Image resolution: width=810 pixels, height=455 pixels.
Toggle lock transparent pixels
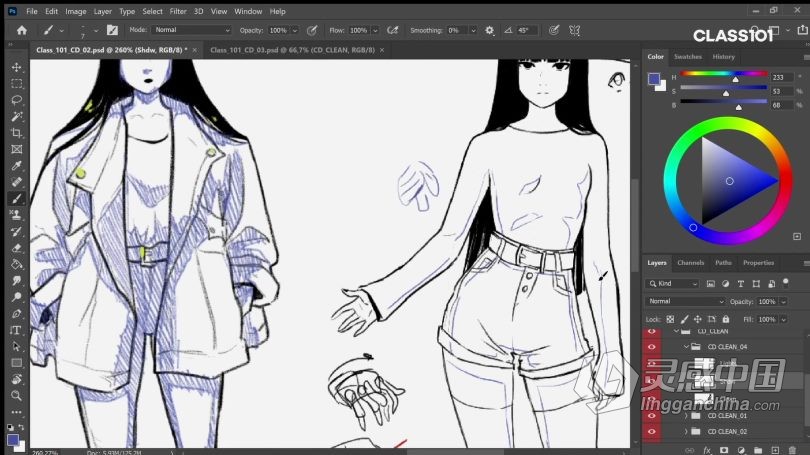(x=670, y=319)
